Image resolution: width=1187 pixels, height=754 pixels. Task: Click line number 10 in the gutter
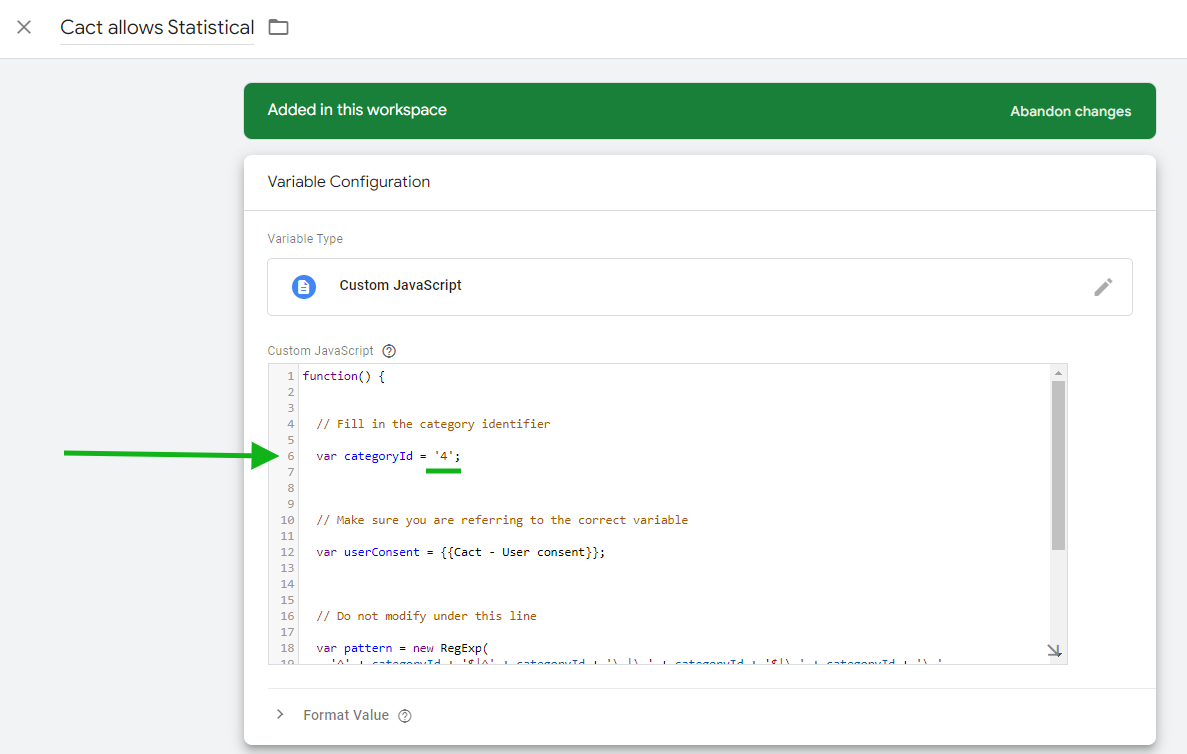tap(287, 520)
